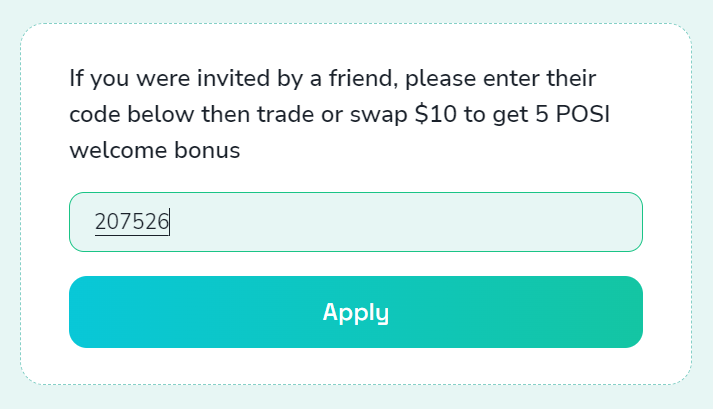
Task: Click the words "welcome bonus"
Action: [154, 151]
